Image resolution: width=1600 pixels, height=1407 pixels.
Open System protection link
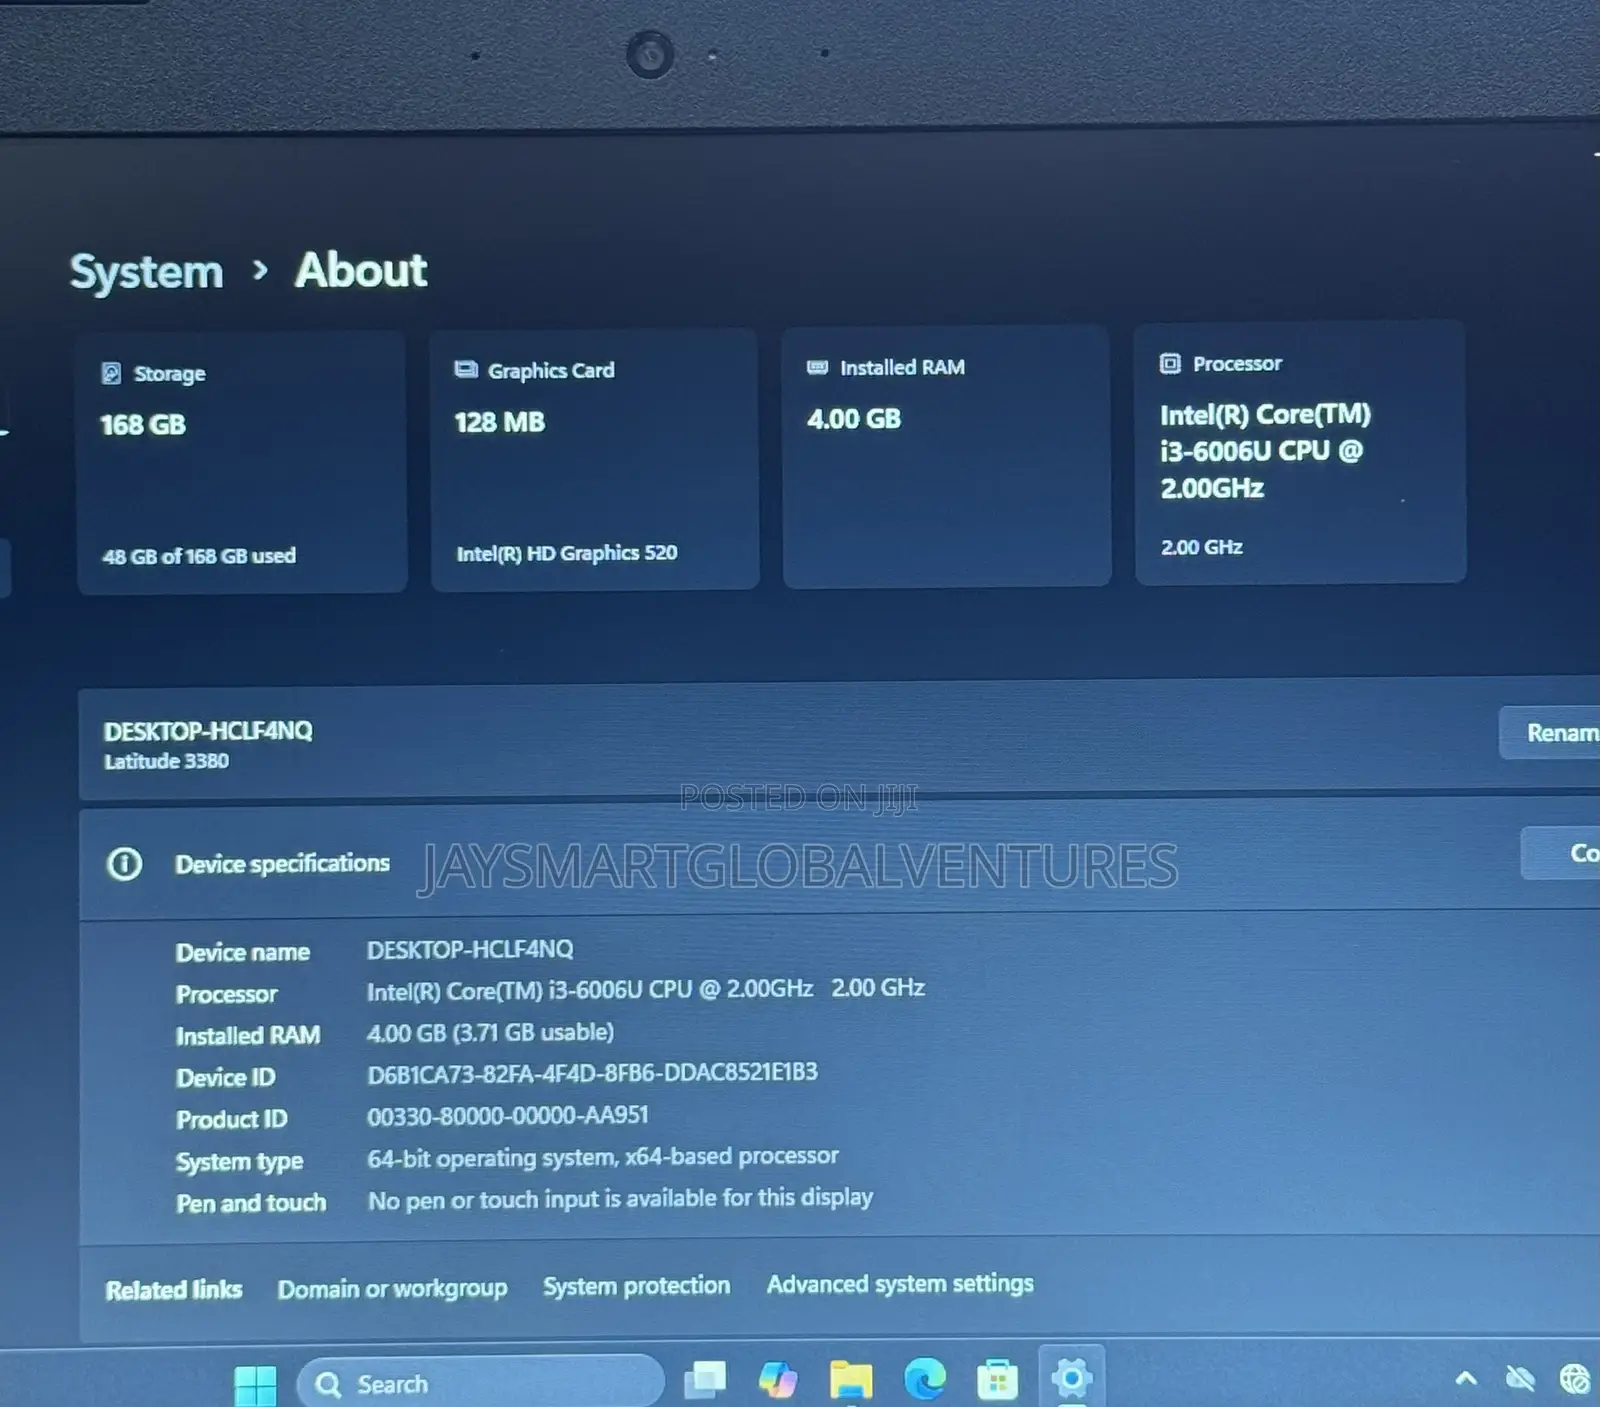(x=636, y=1286)
